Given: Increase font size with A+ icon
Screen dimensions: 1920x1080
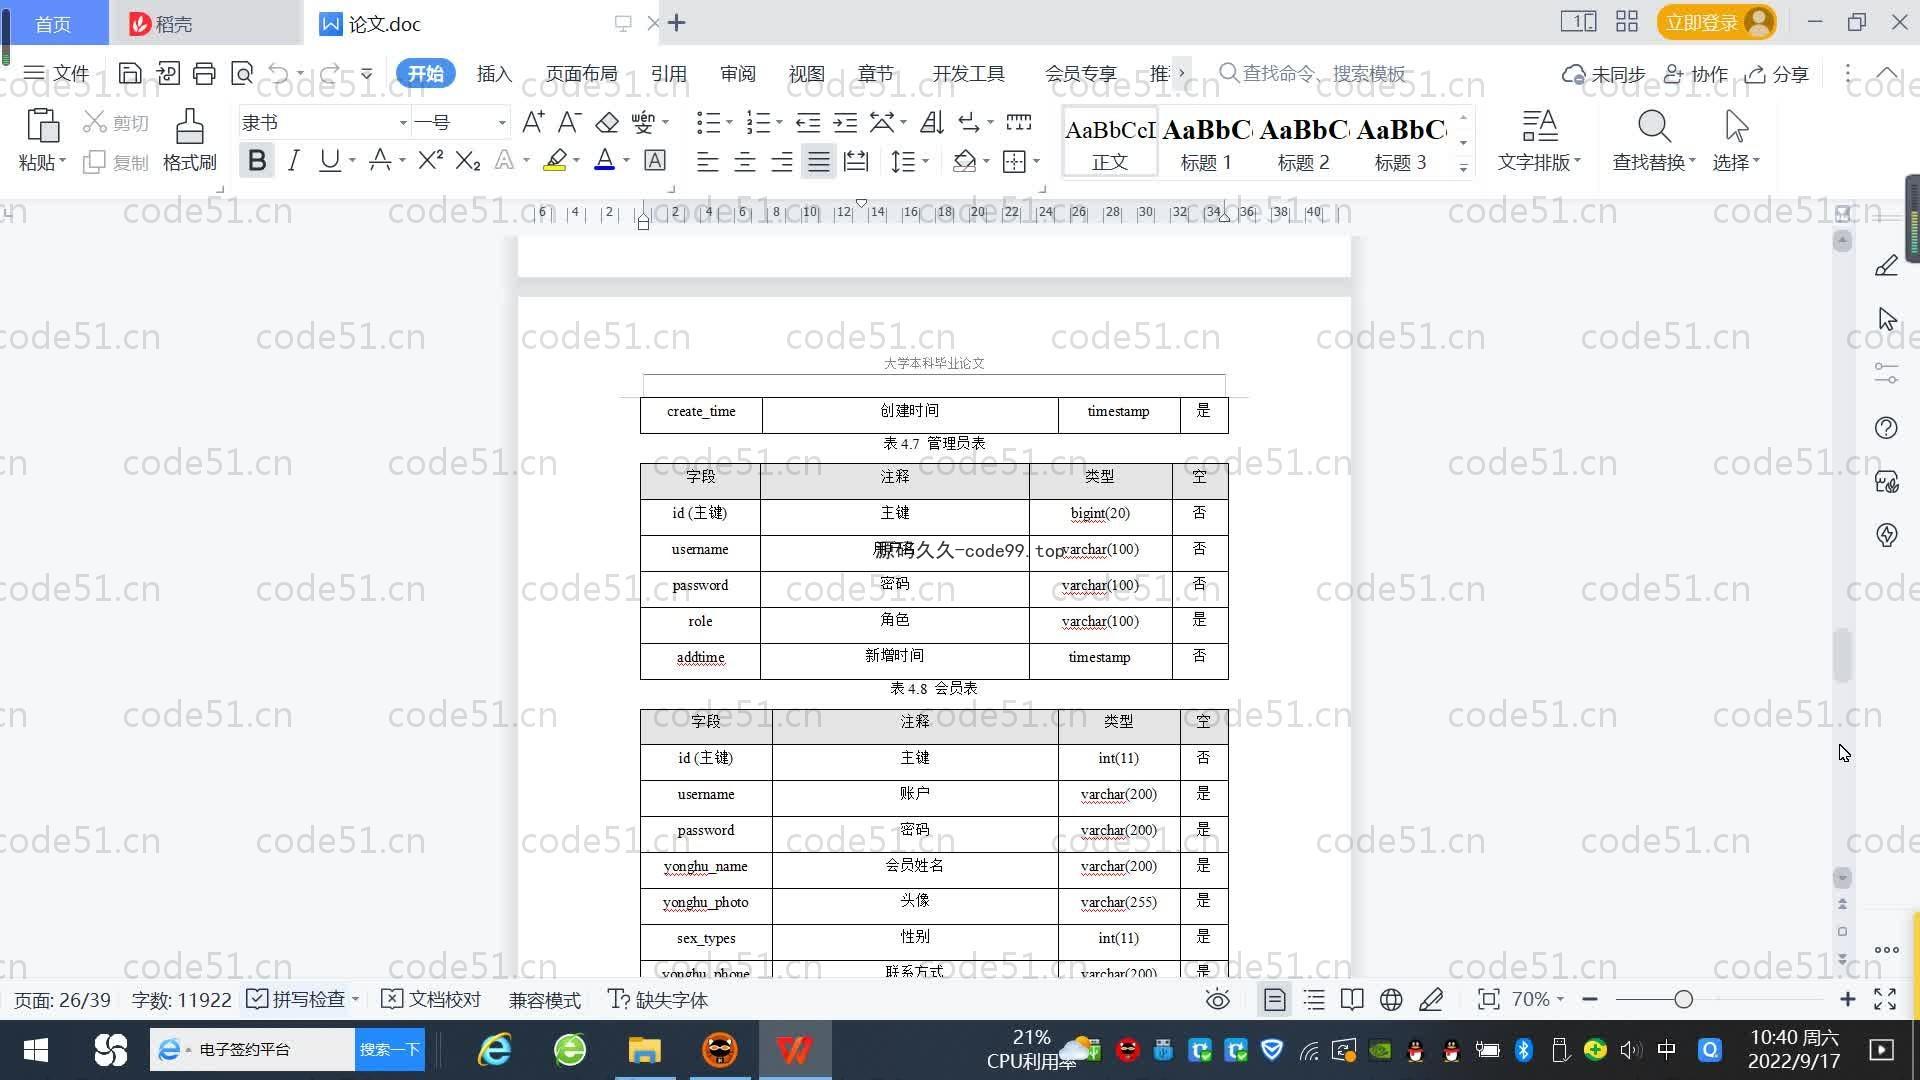Looking at the screenshot, I should tap(533, 122).
